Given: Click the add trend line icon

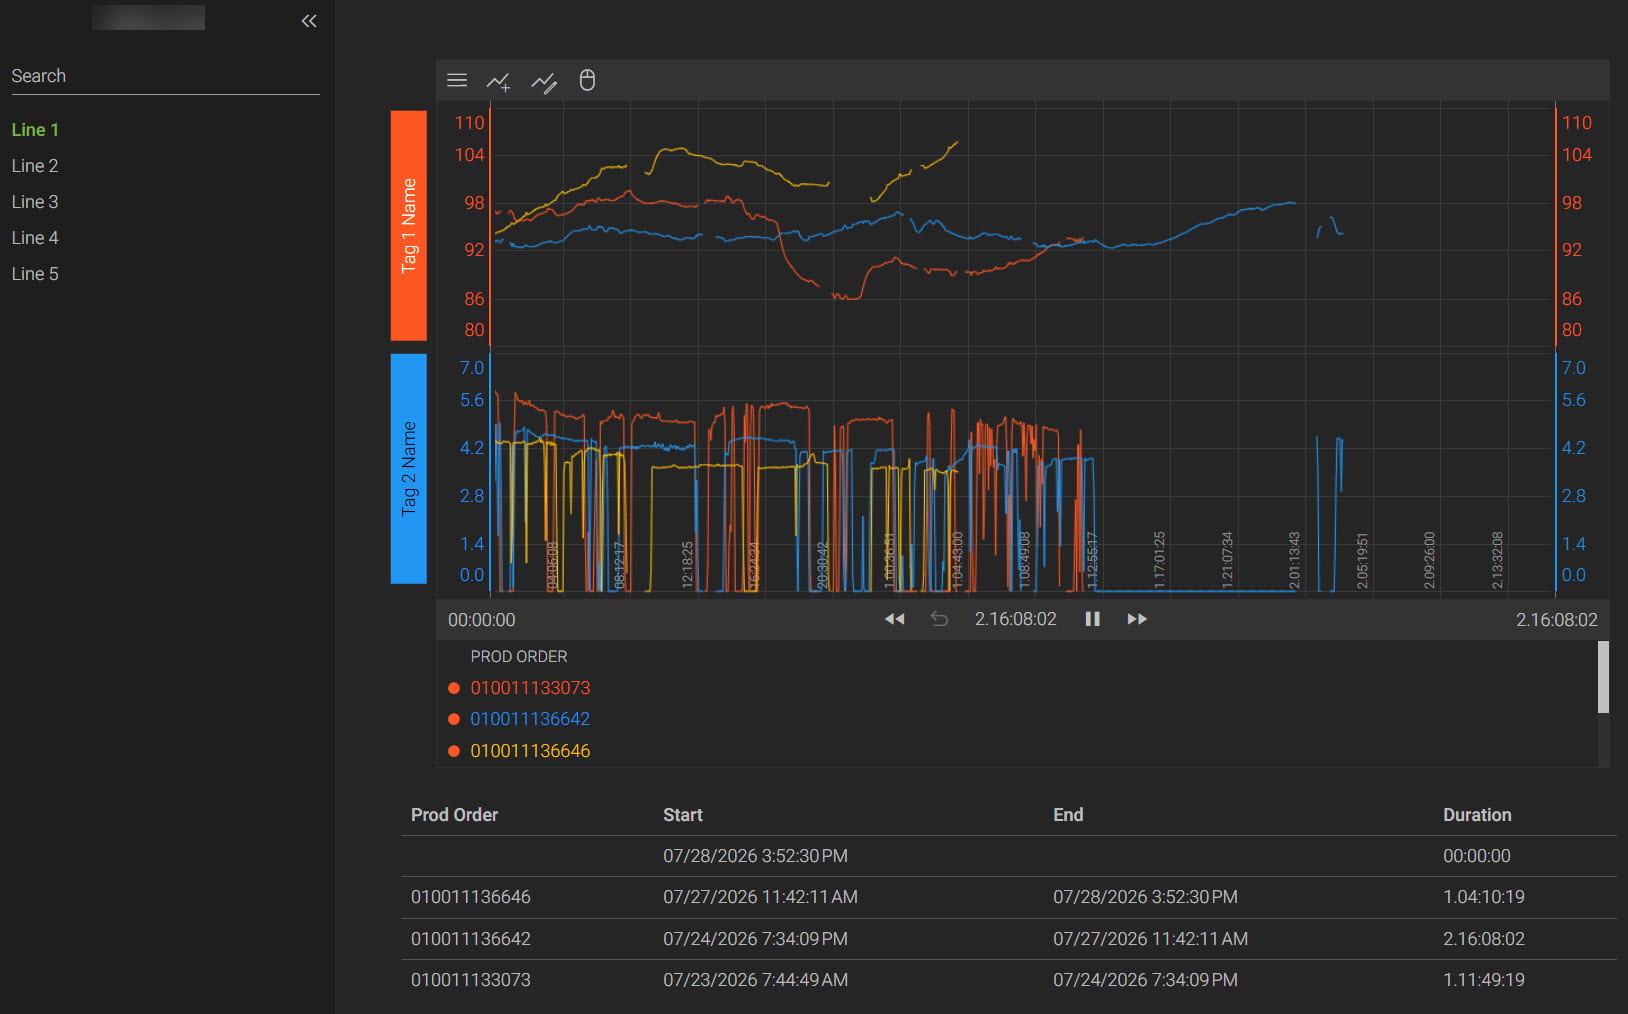Looking at the screenshot, I should tap(499, 81).
